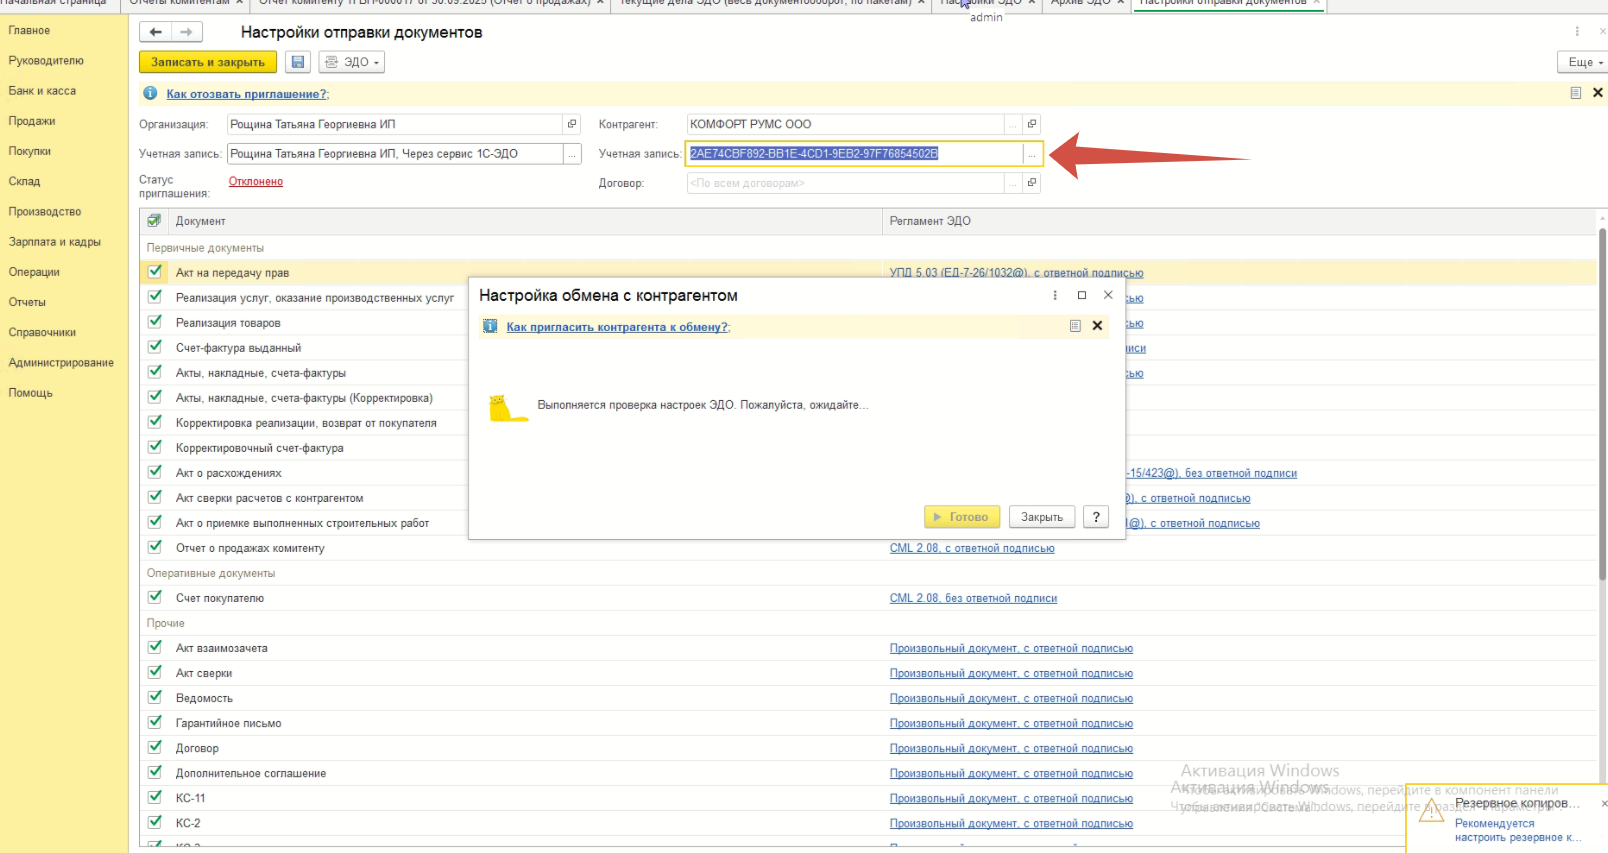Open 'Как пригласить контрагента к обмену?' link
1608x853 pixels.
coord(617,327)
